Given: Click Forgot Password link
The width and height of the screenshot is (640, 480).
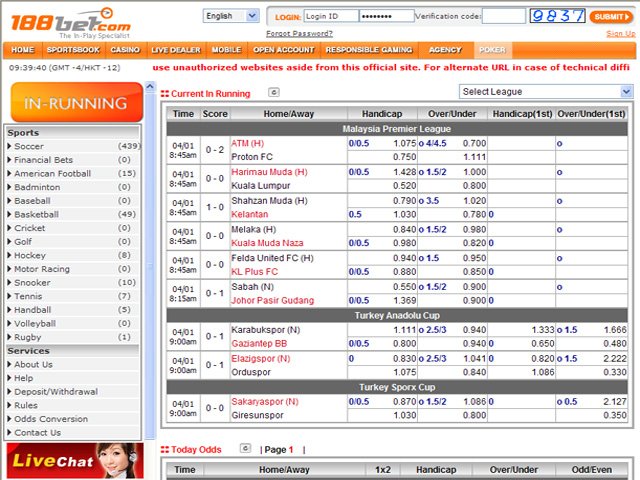Looking at the screenshot, I should [x=299, y=33].
